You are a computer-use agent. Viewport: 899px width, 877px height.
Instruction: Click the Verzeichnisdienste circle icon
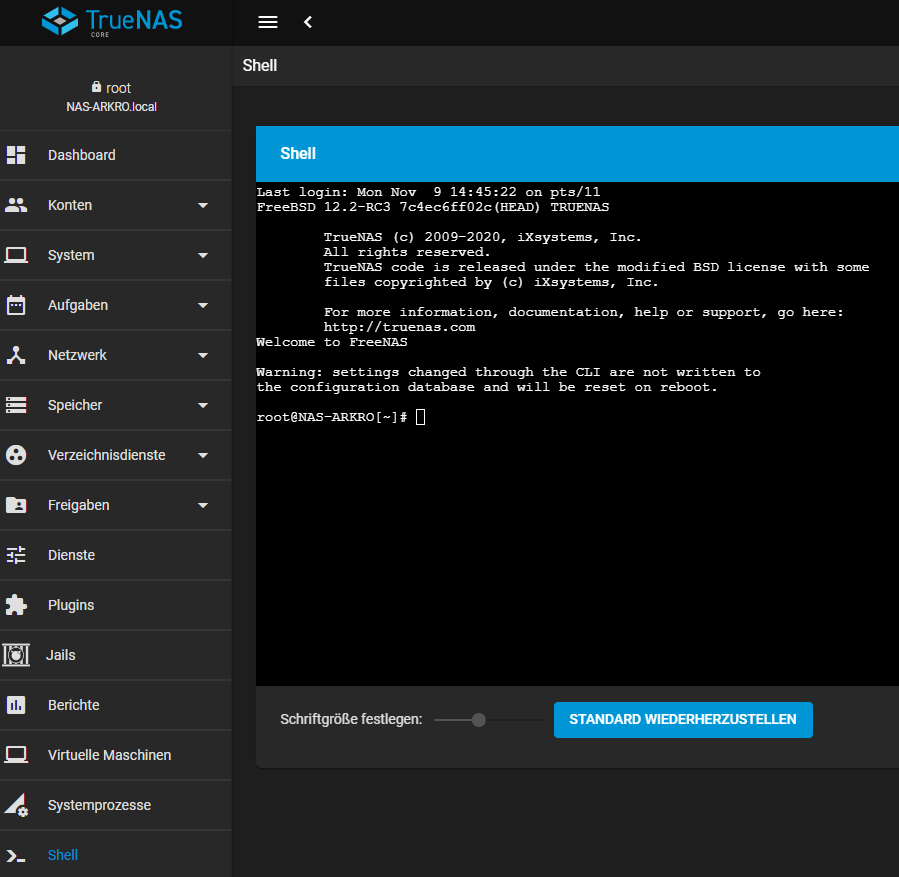tap(16, 455)
